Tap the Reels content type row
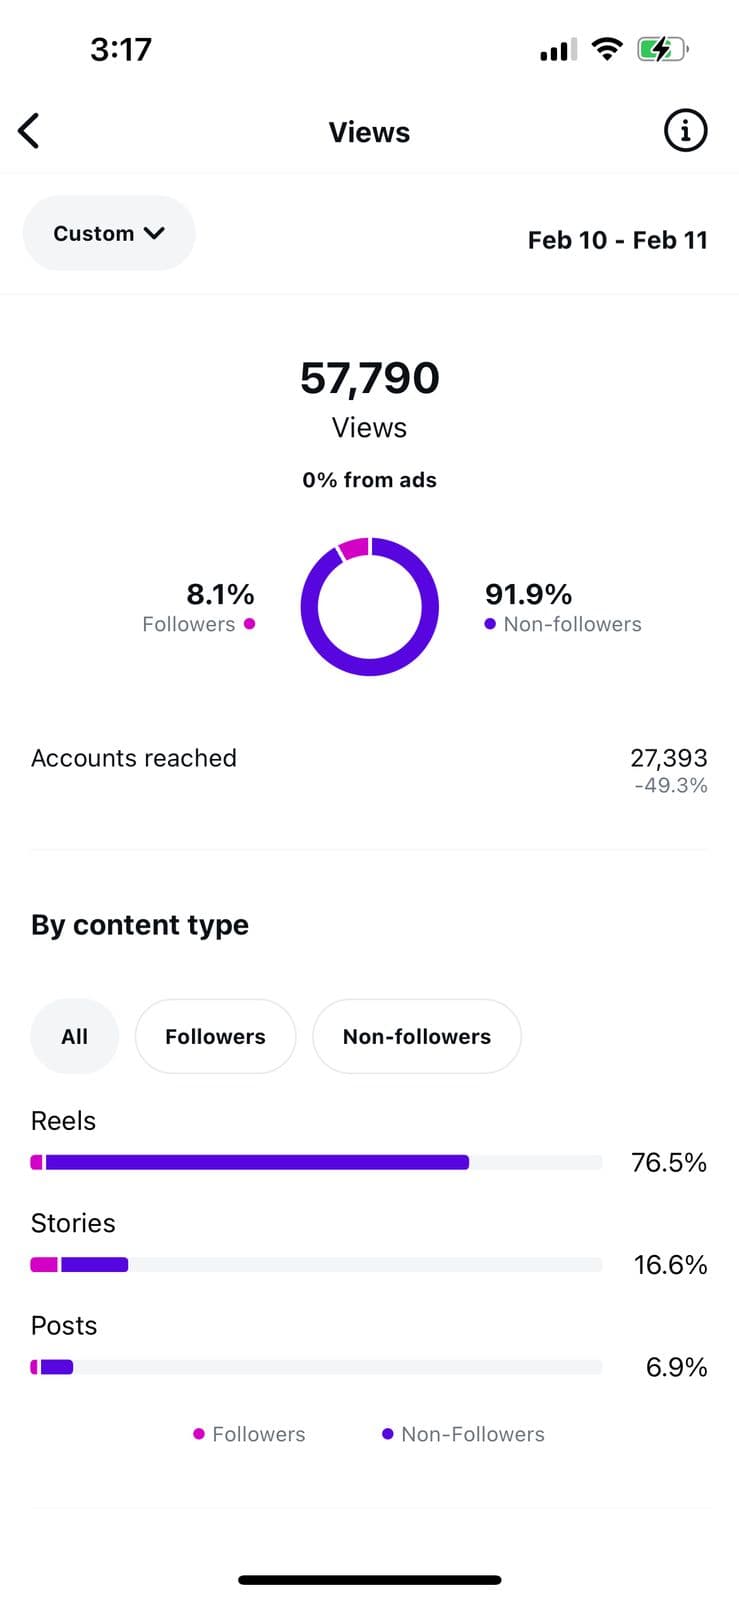739x1600 pixels. (64, 1121)
